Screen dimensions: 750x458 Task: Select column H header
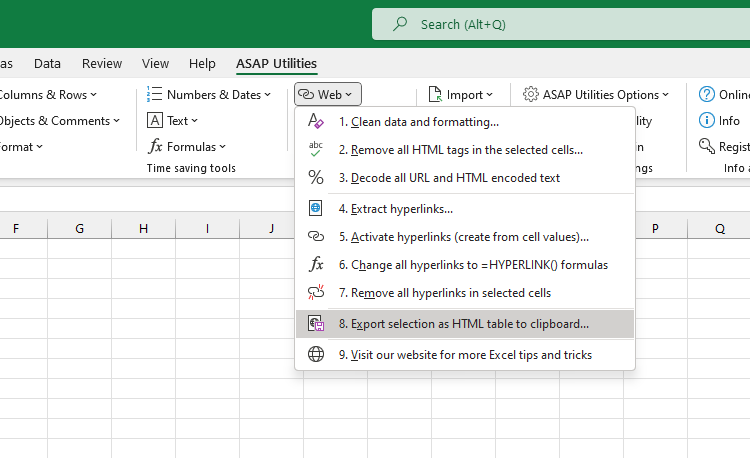[x=143, y=229]
